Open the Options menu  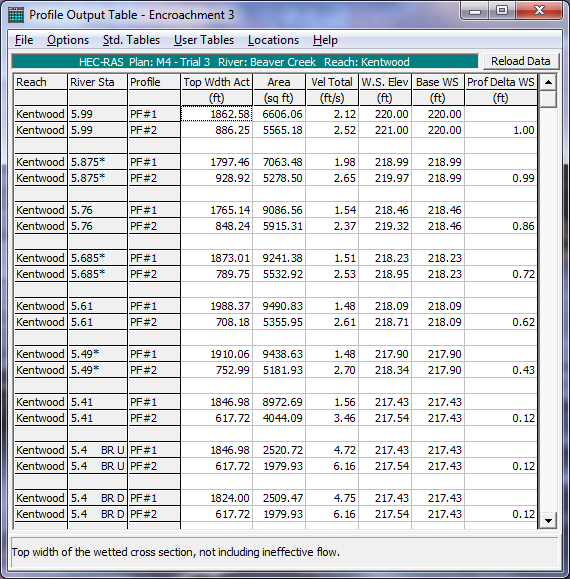[68, 40]
